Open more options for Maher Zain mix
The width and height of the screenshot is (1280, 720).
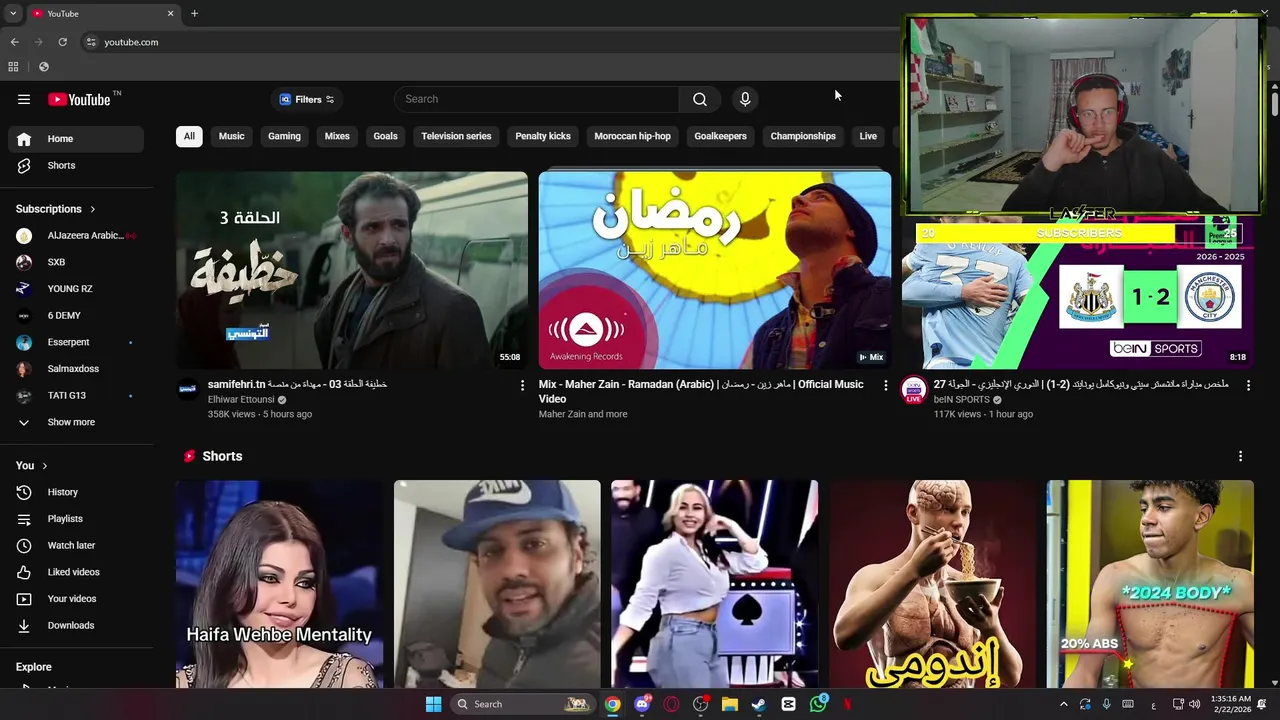click(885, 385)
